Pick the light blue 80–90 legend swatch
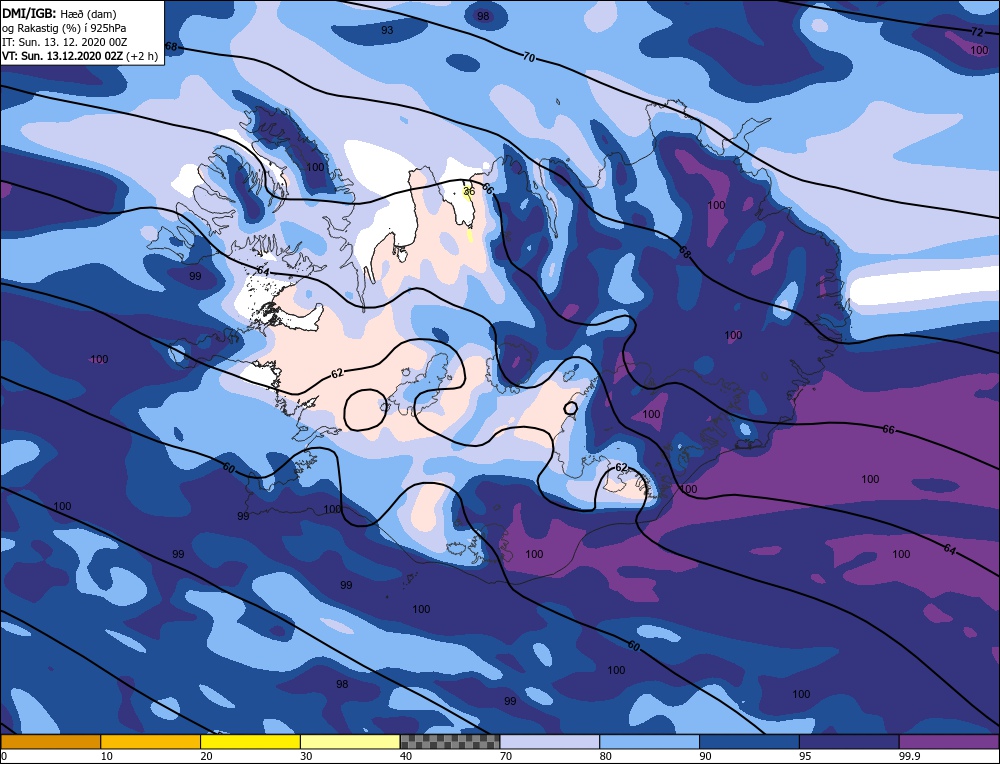 (x=649, y=742)
